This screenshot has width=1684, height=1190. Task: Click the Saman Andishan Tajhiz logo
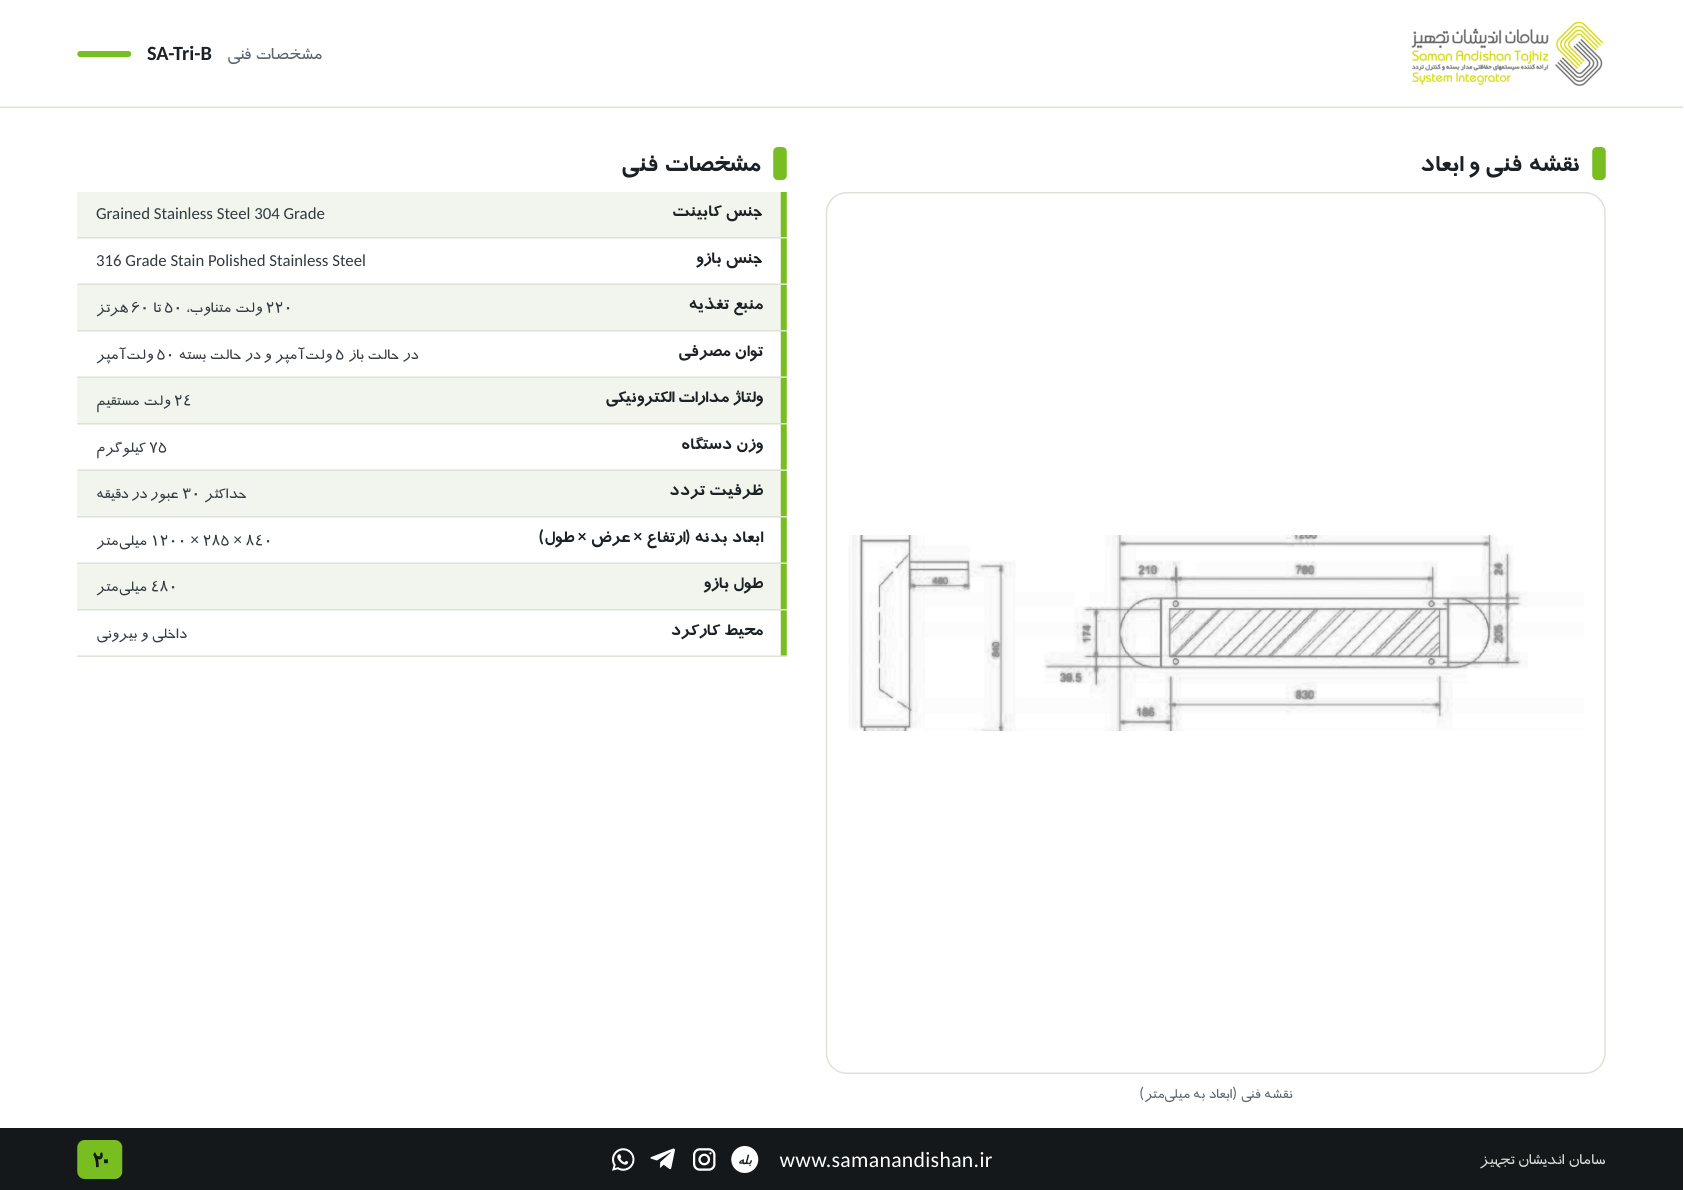(1507, 54)
